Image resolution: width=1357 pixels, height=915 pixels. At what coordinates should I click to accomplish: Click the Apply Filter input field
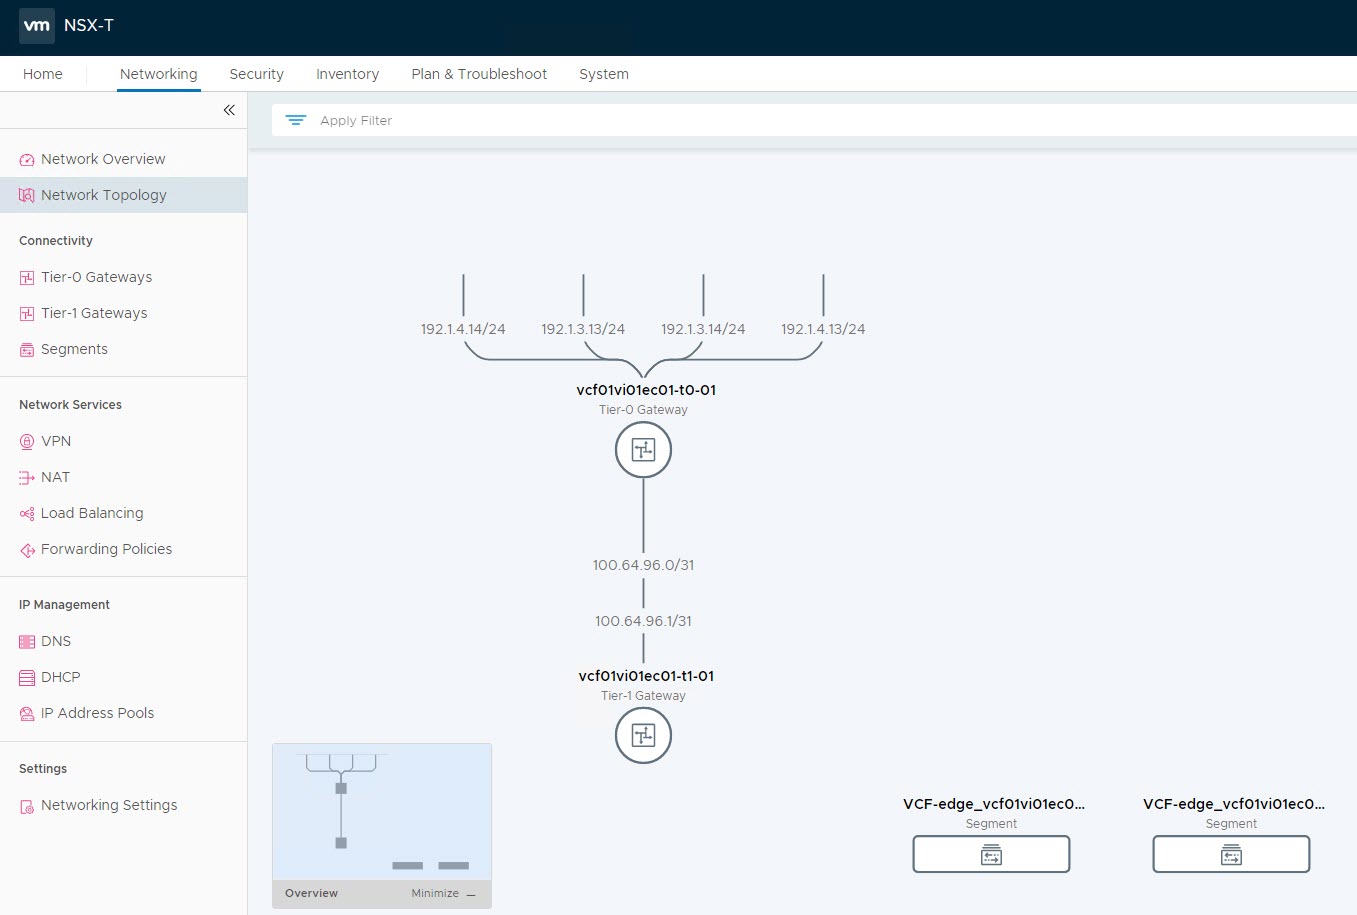(x=800, y=120)
